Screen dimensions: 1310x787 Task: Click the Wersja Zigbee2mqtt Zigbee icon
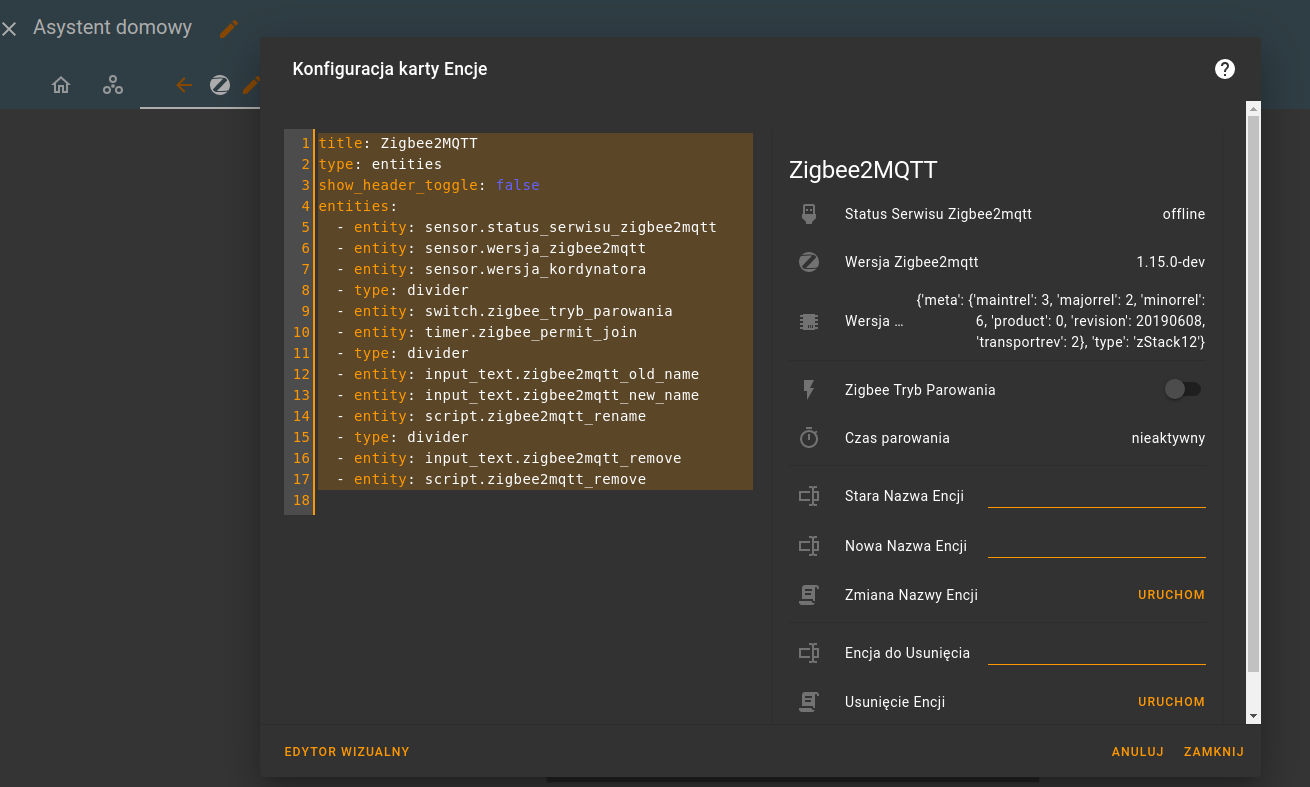pyautogui.click(x=809, y=262)
